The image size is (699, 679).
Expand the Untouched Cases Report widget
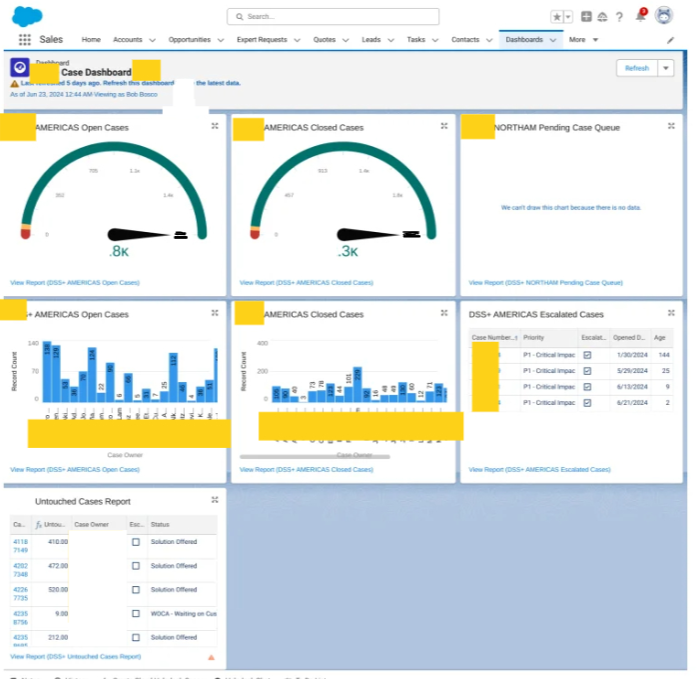point(215,500)
